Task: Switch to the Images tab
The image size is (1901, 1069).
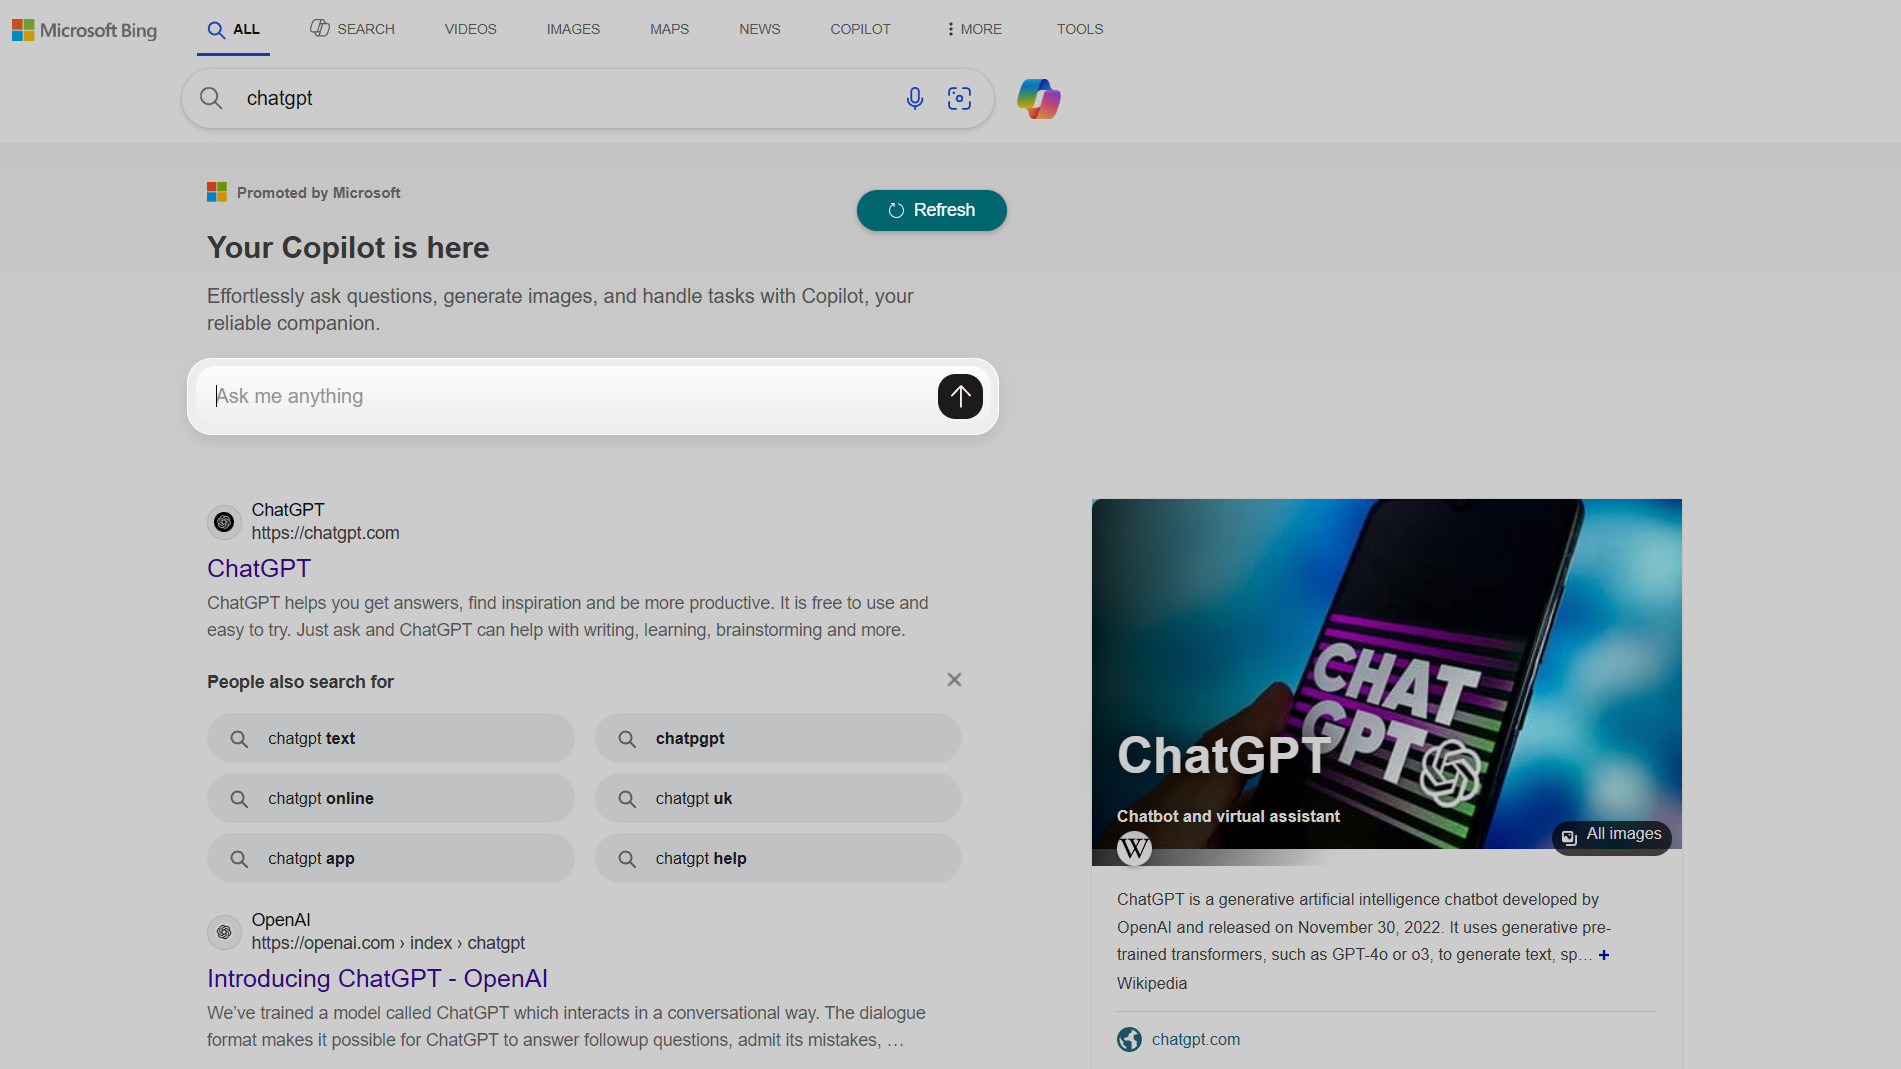Action: pos(573,29)
